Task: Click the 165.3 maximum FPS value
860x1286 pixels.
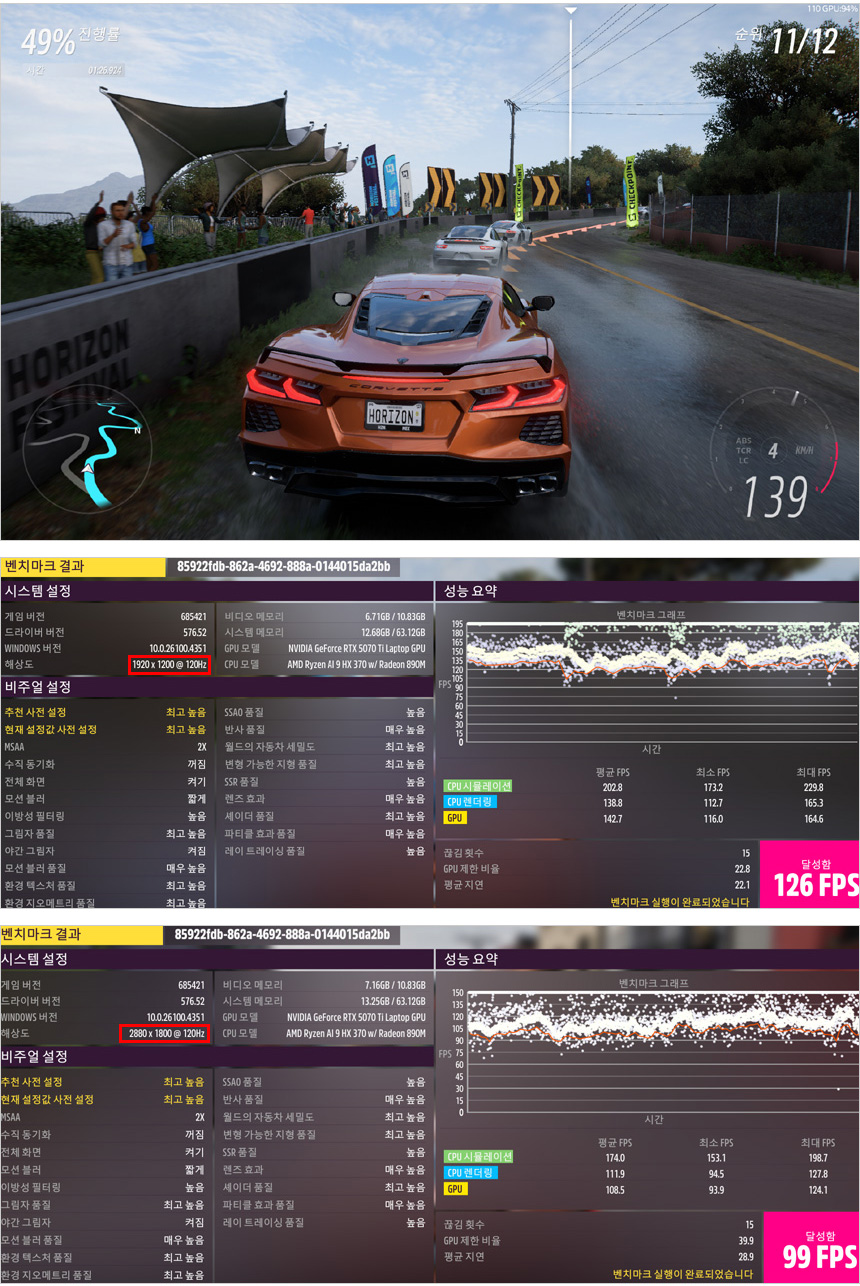Action: tap(813, 803)
